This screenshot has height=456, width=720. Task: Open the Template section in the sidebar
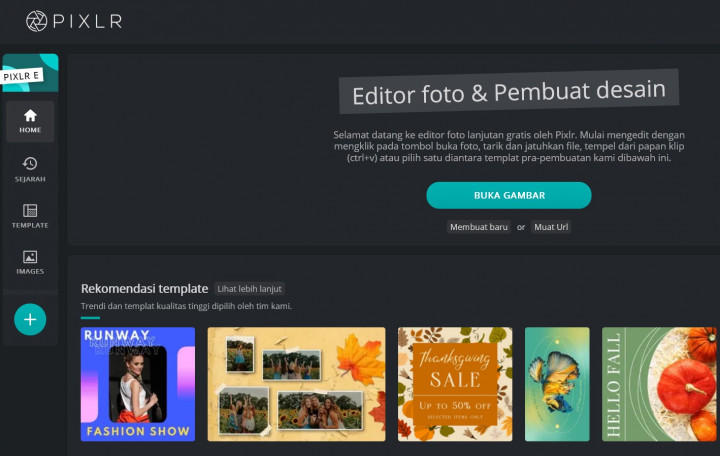click(x=30, y=216)
